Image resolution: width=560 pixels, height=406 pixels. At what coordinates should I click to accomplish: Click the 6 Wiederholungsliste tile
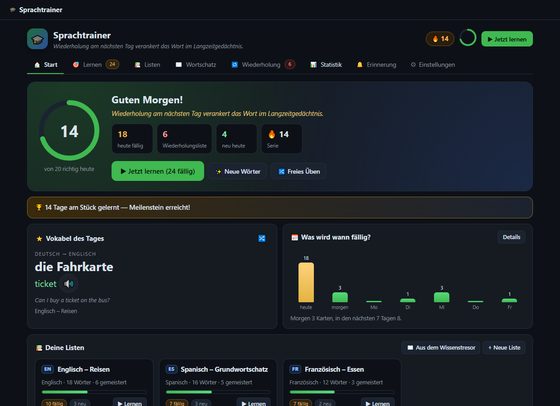click(x=184, y=139)
